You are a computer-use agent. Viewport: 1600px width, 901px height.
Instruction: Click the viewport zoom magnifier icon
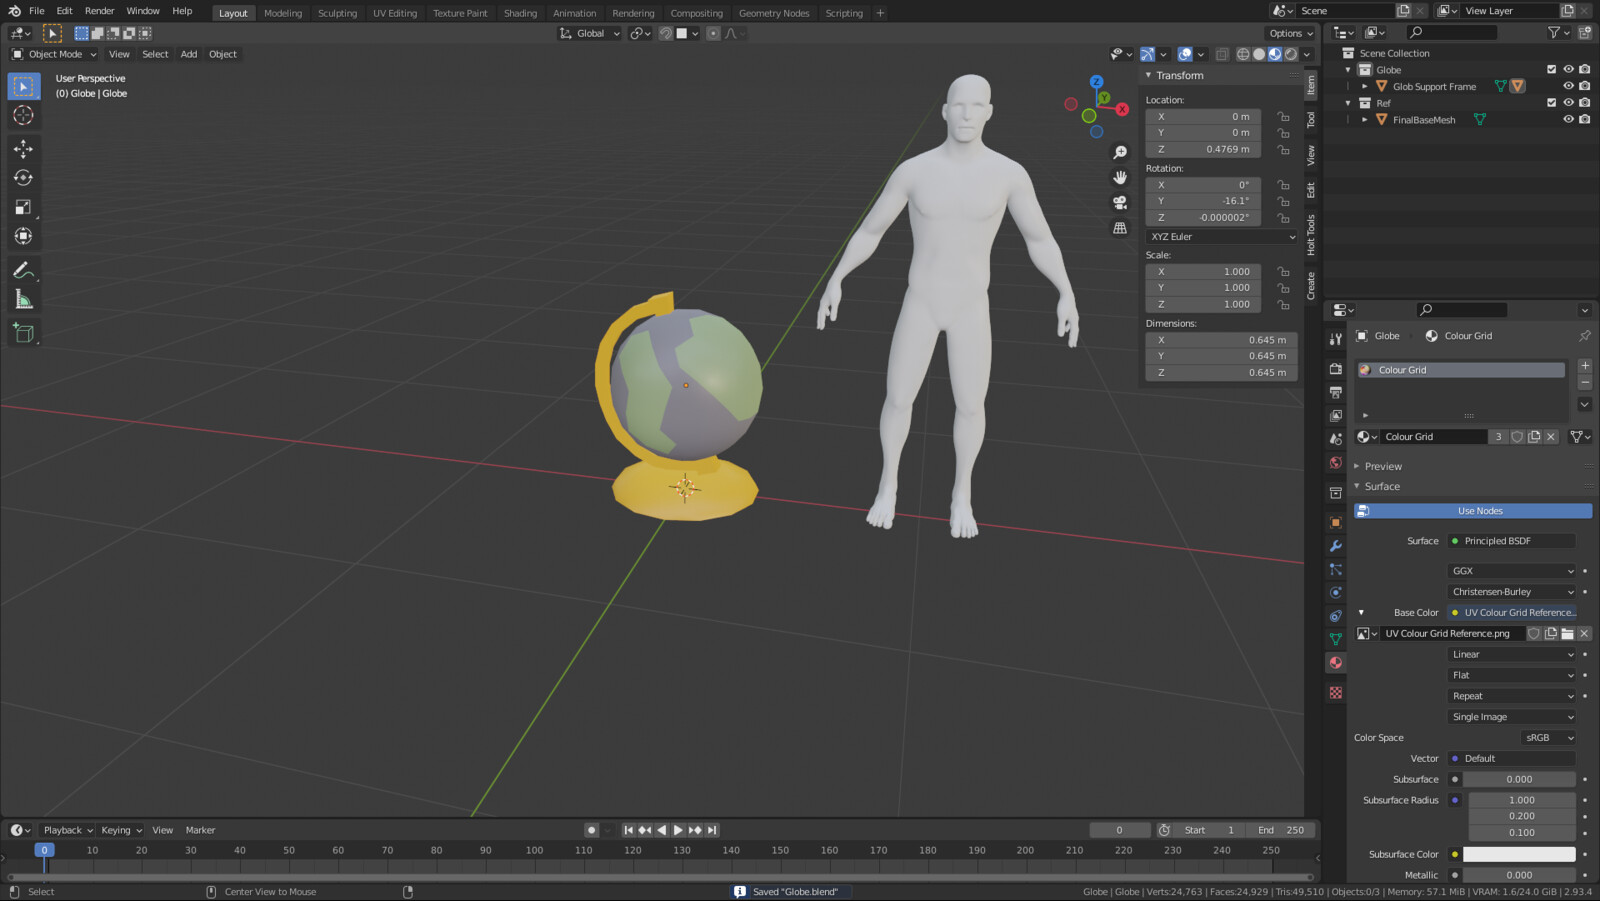1120,152
